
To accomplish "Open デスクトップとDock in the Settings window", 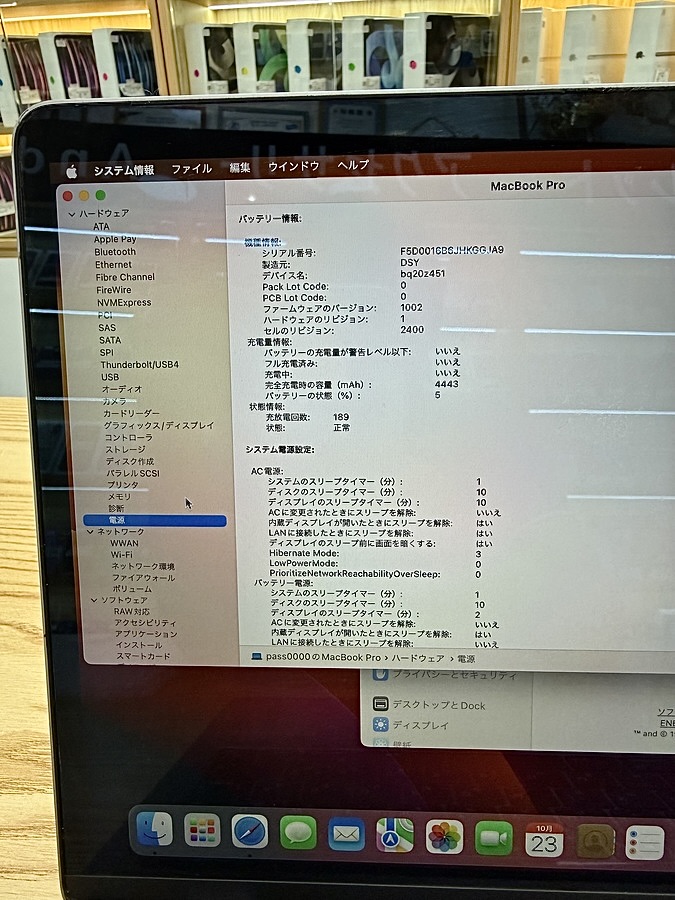I will pyautogui.click(x=429, y=705).
